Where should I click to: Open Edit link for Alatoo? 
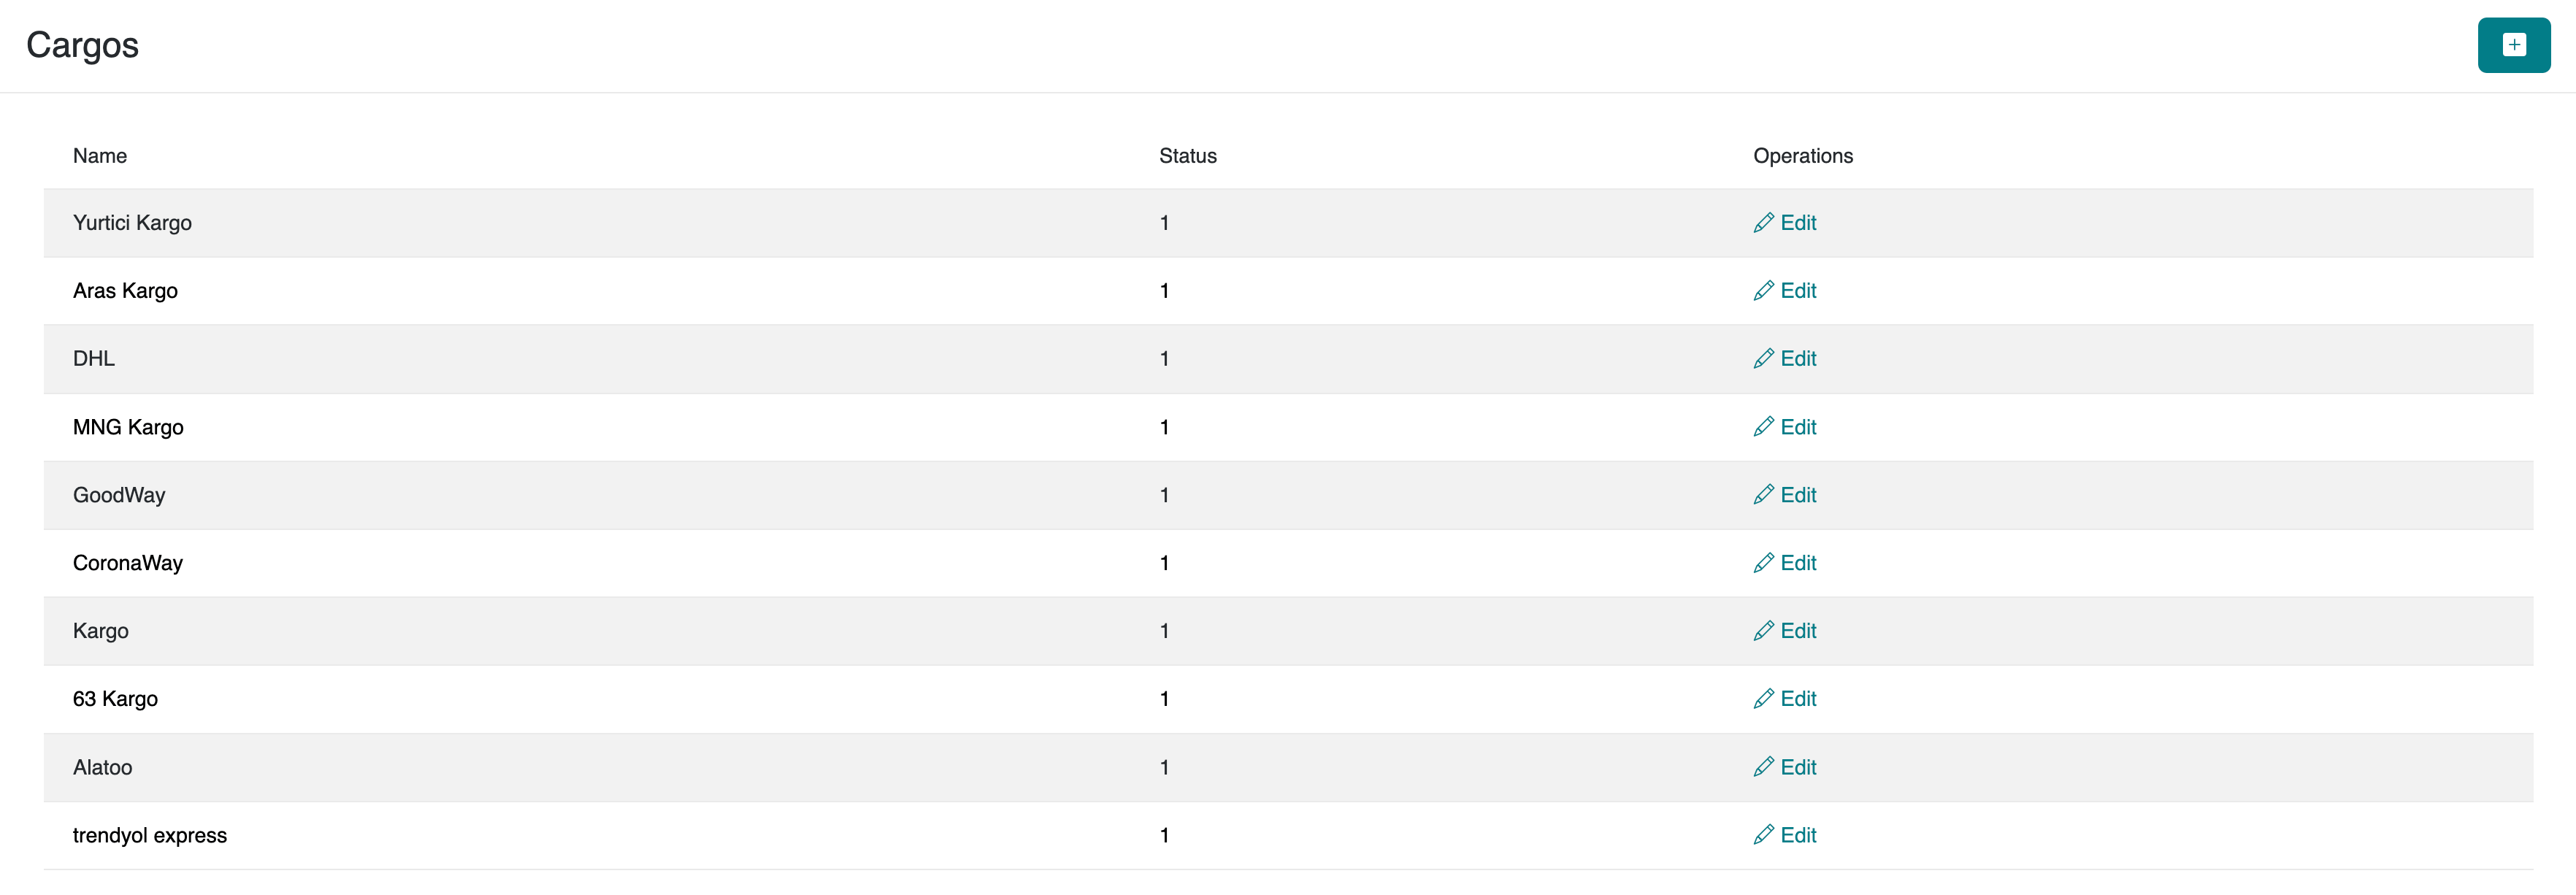click(x=1797, y=767)
